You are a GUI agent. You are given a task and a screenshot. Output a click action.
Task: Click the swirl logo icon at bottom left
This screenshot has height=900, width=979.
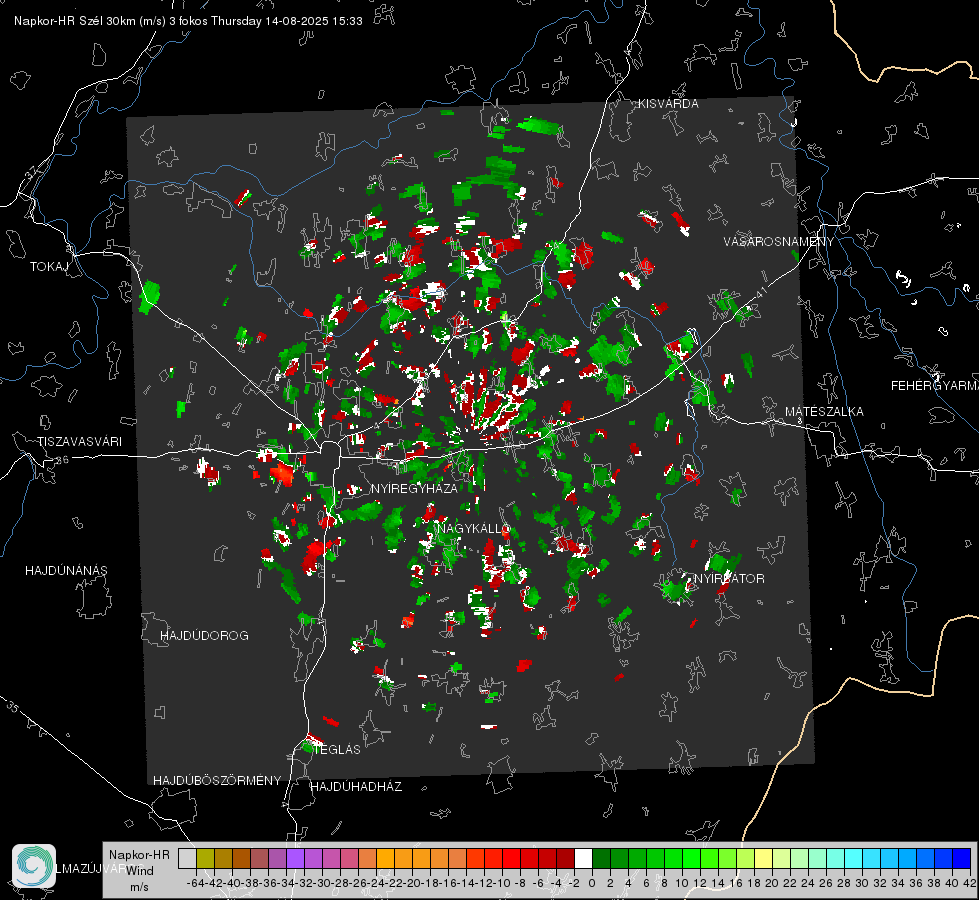coord(34,866)
